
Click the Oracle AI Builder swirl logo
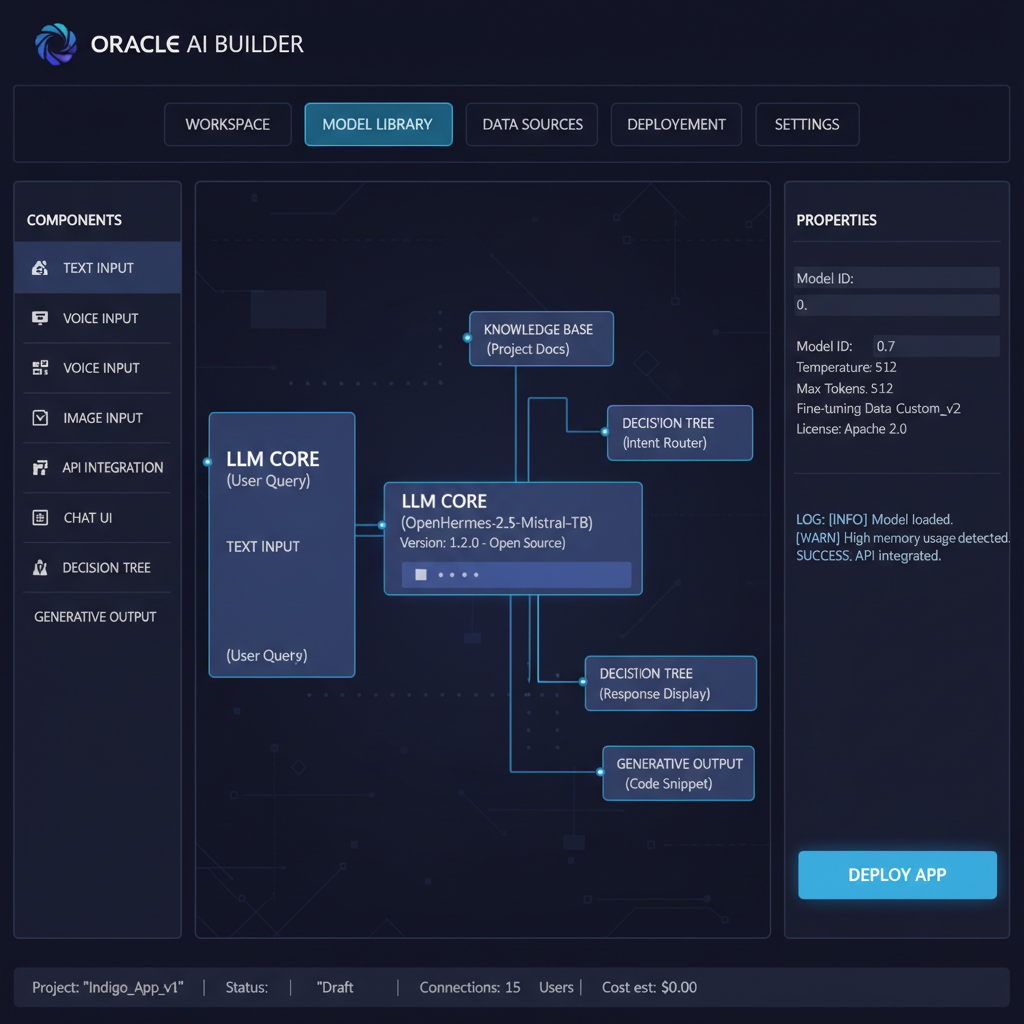[56, 44]
